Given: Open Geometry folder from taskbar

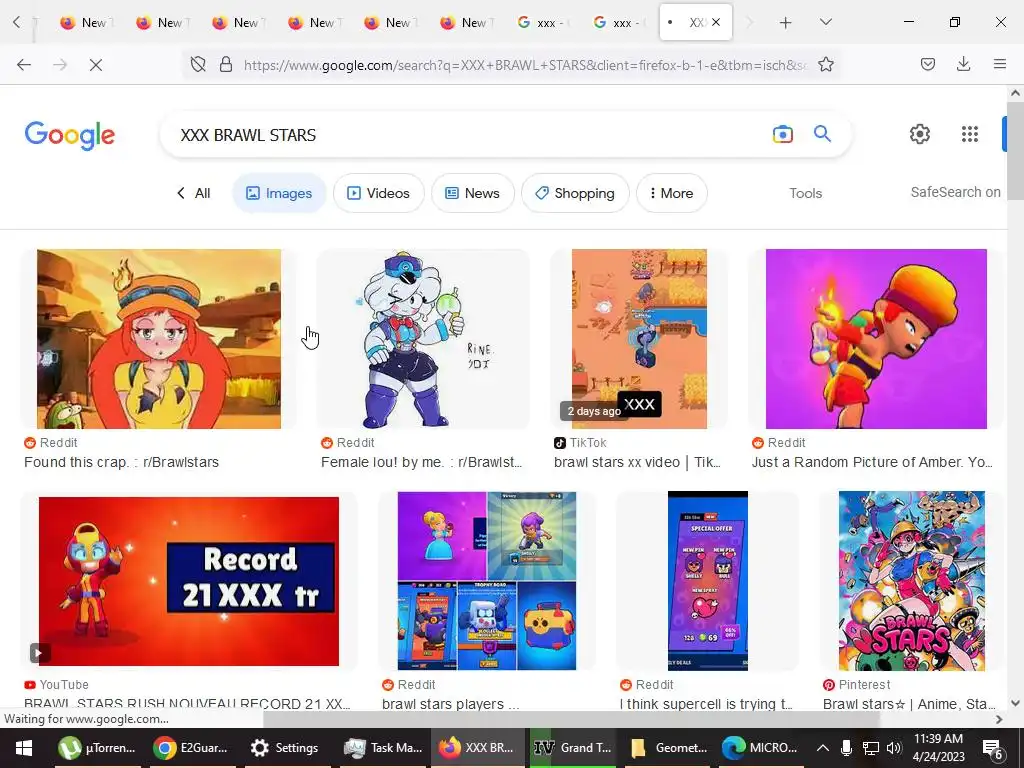Looking at the screenshot, I should [x=668, y=748].
